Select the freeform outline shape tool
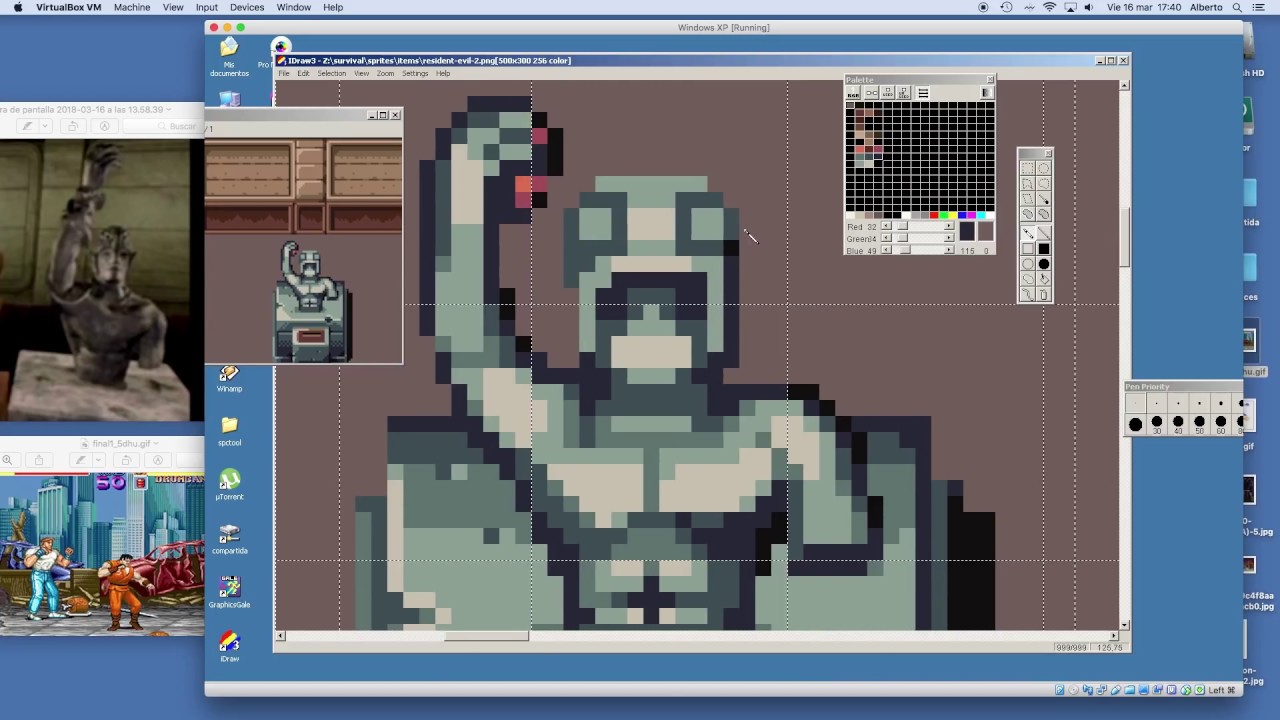Screen dimensions: 1280x720 click(1028, 278)
